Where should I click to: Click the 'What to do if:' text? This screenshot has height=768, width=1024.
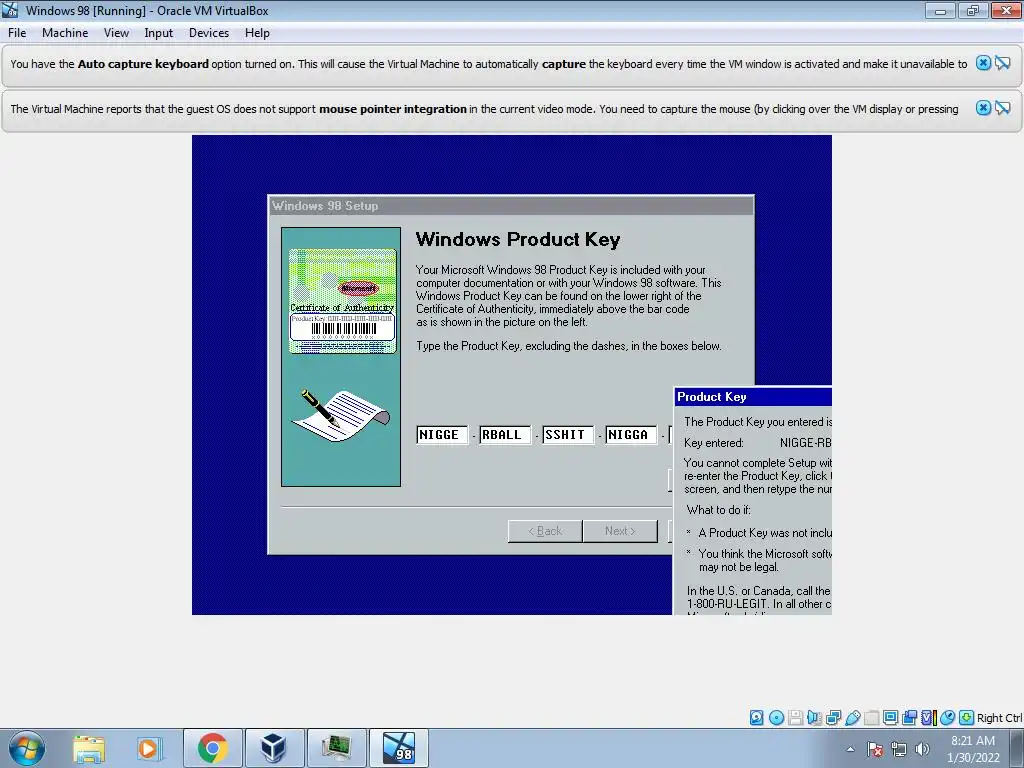click(x=718, y=510)
